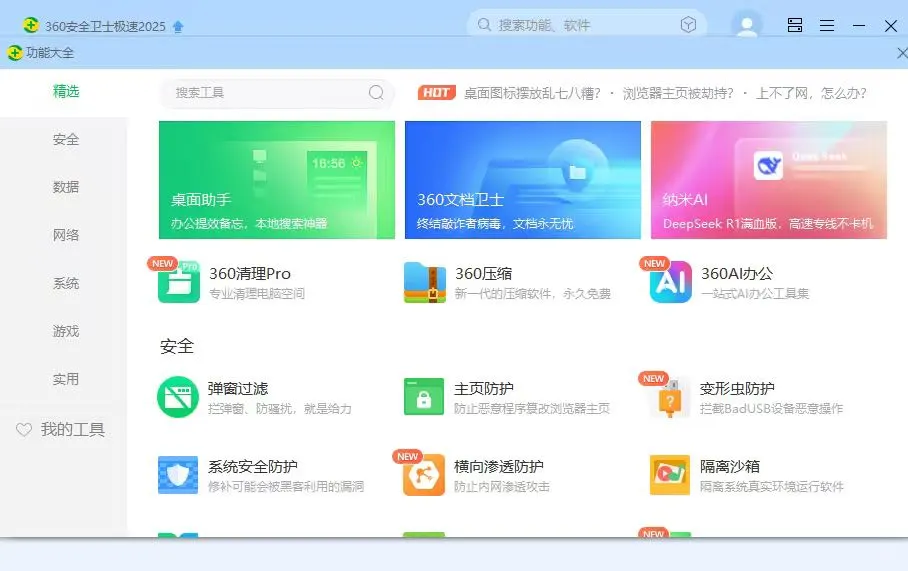
Task: Click the heart icon beside 我的工具
Action: pyautogui.click(x=24, y=430)
